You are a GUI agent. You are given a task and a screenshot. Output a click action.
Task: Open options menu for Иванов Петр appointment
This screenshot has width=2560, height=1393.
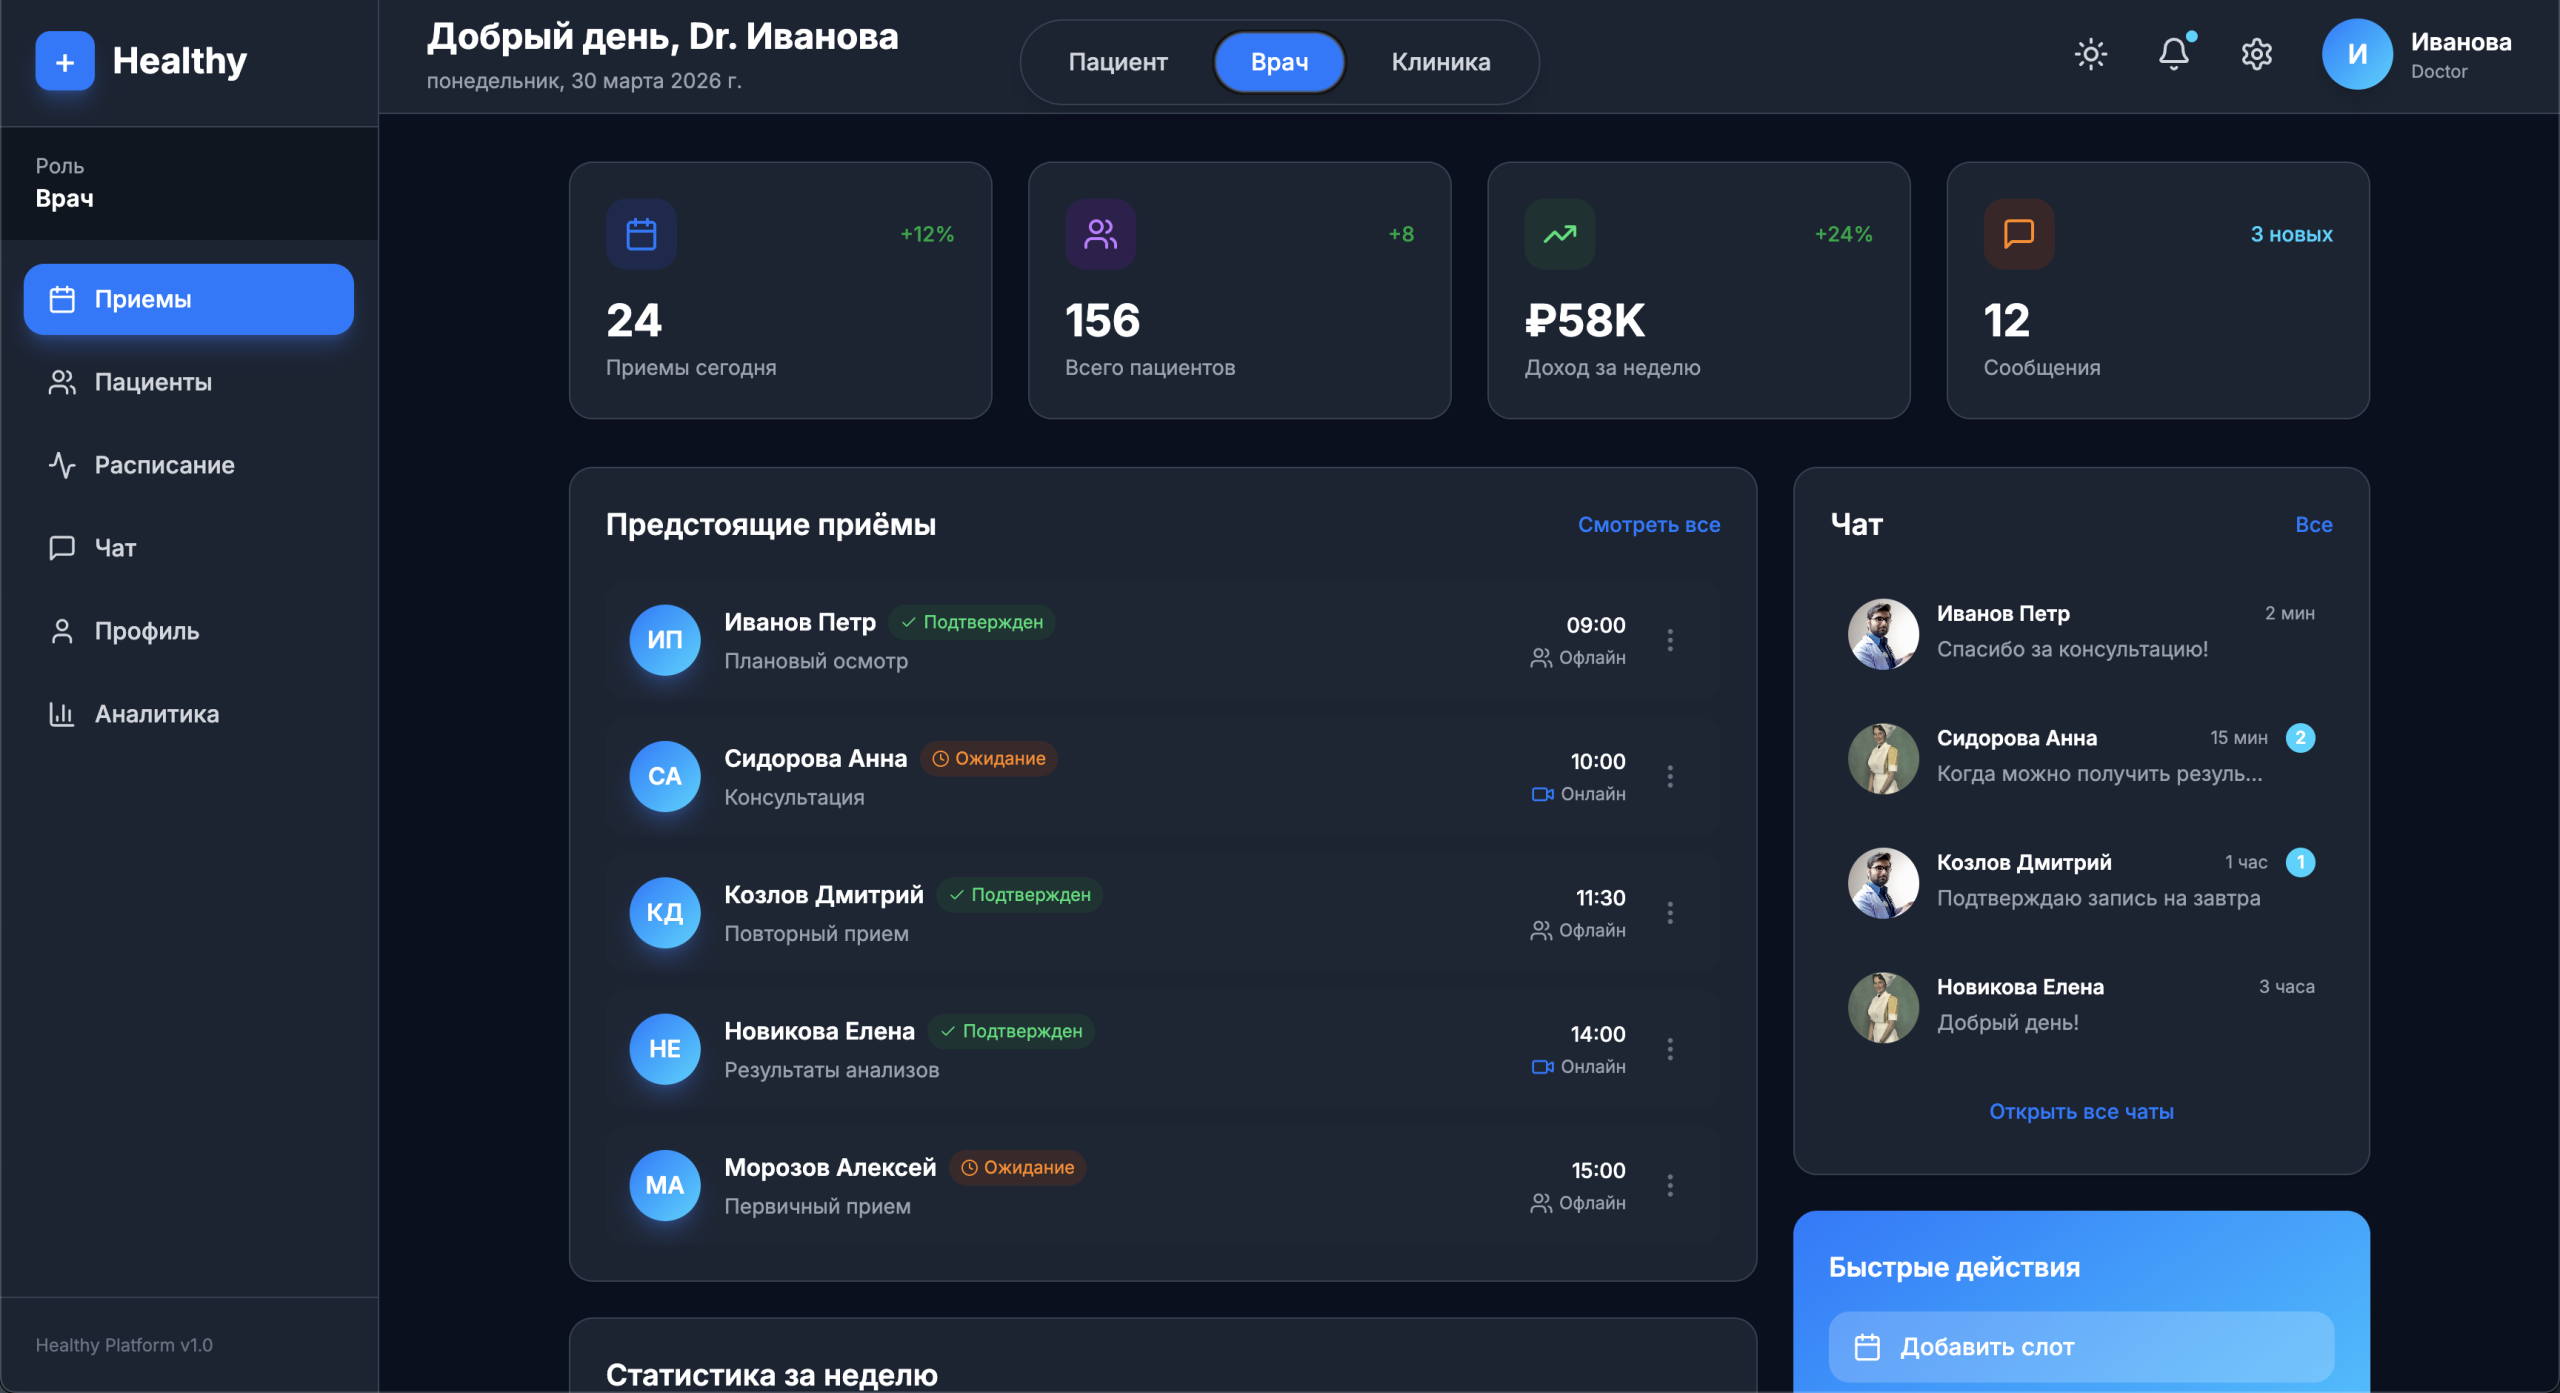pyautogui.click(x=1670, y=640)
